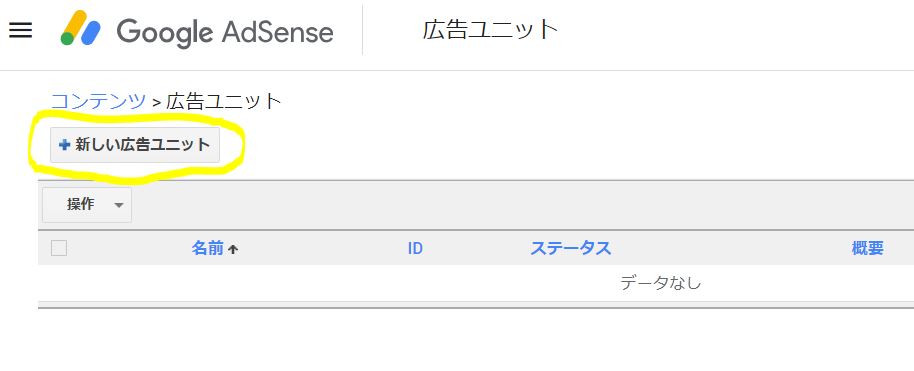
Task: Click the breadcrumb separator arrow after コンテンツ
Action: [156, 103]
